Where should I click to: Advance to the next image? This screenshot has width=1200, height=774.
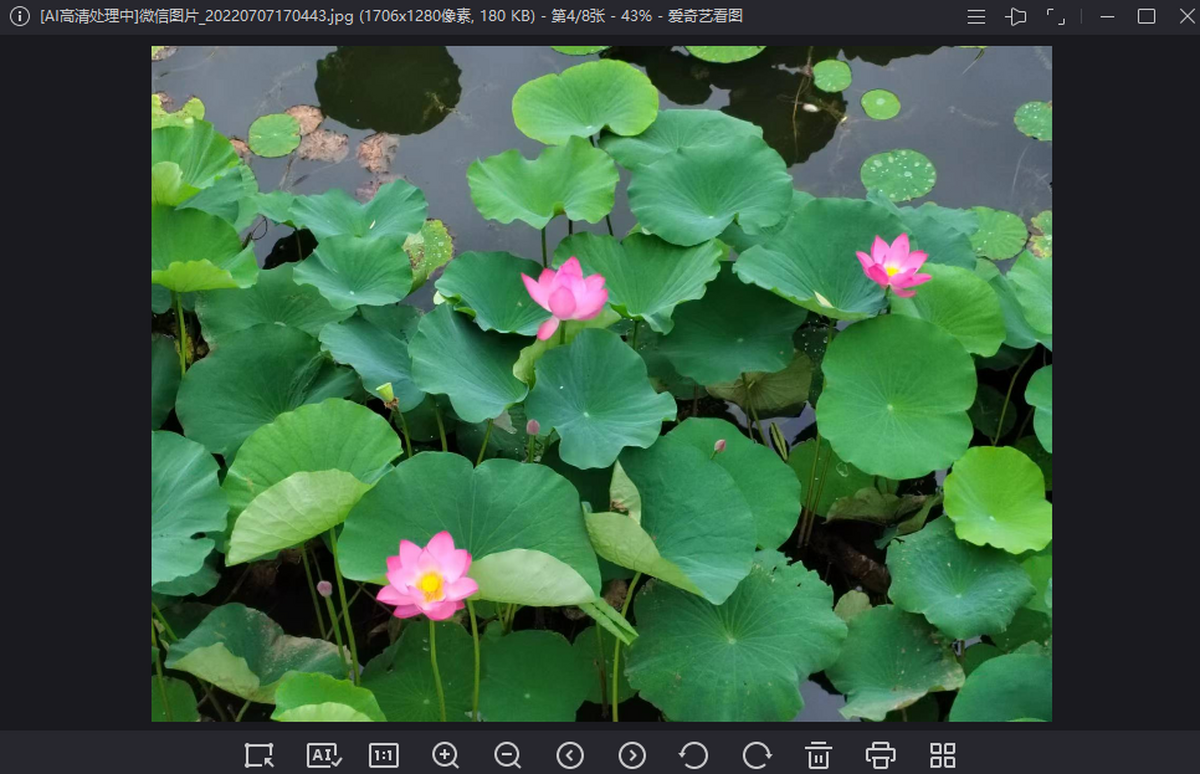[x=632, y=755]
